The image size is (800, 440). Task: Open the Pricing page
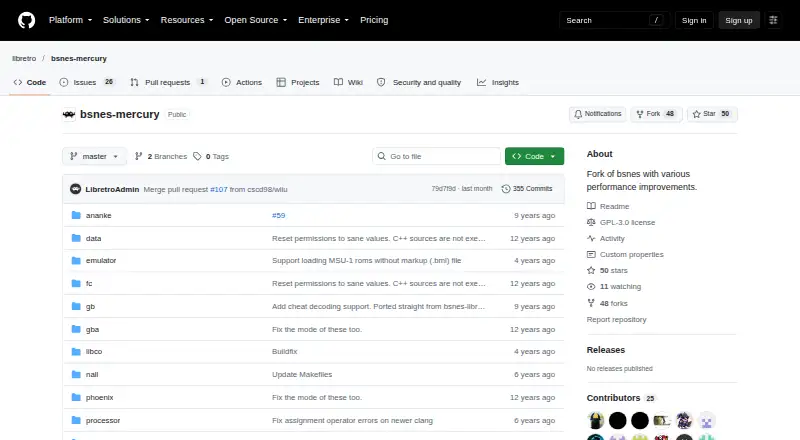tap(374, 20)
